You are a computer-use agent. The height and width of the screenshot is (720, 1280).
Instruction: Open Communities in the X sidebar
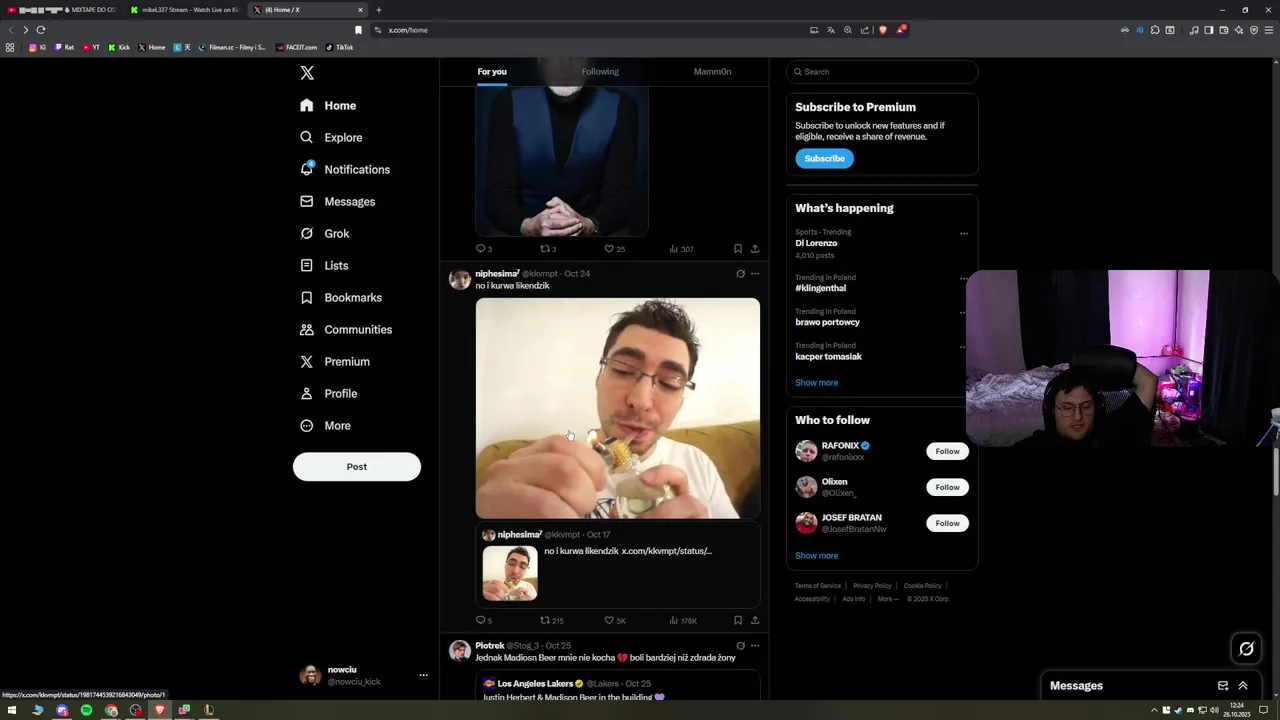[x=346, y=329]
